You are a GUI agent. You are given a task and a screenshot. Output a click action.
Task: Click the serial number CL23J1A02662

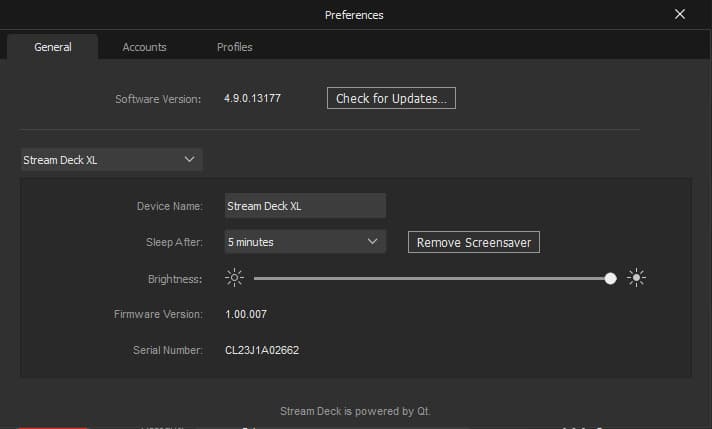point(262,350)
